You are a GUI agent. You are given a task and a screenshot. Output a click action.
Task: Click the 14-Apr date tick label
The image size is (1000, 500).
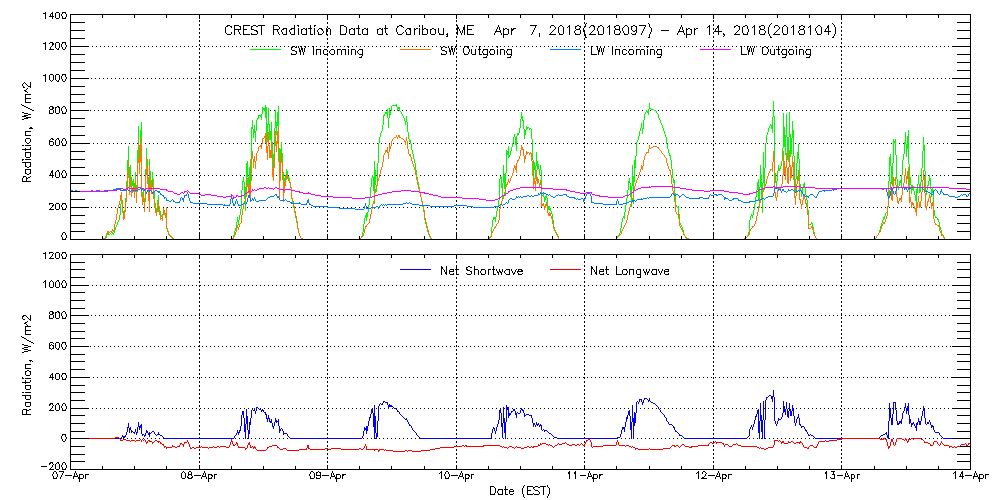point(968,478)
